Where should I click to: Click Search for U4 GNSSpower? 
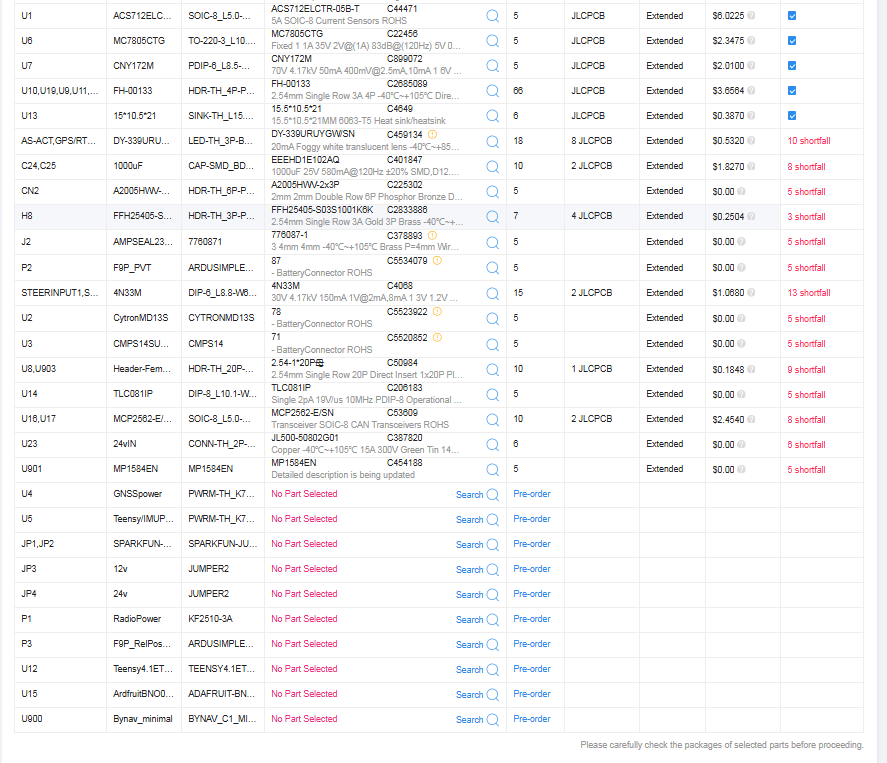pos(477,495)
